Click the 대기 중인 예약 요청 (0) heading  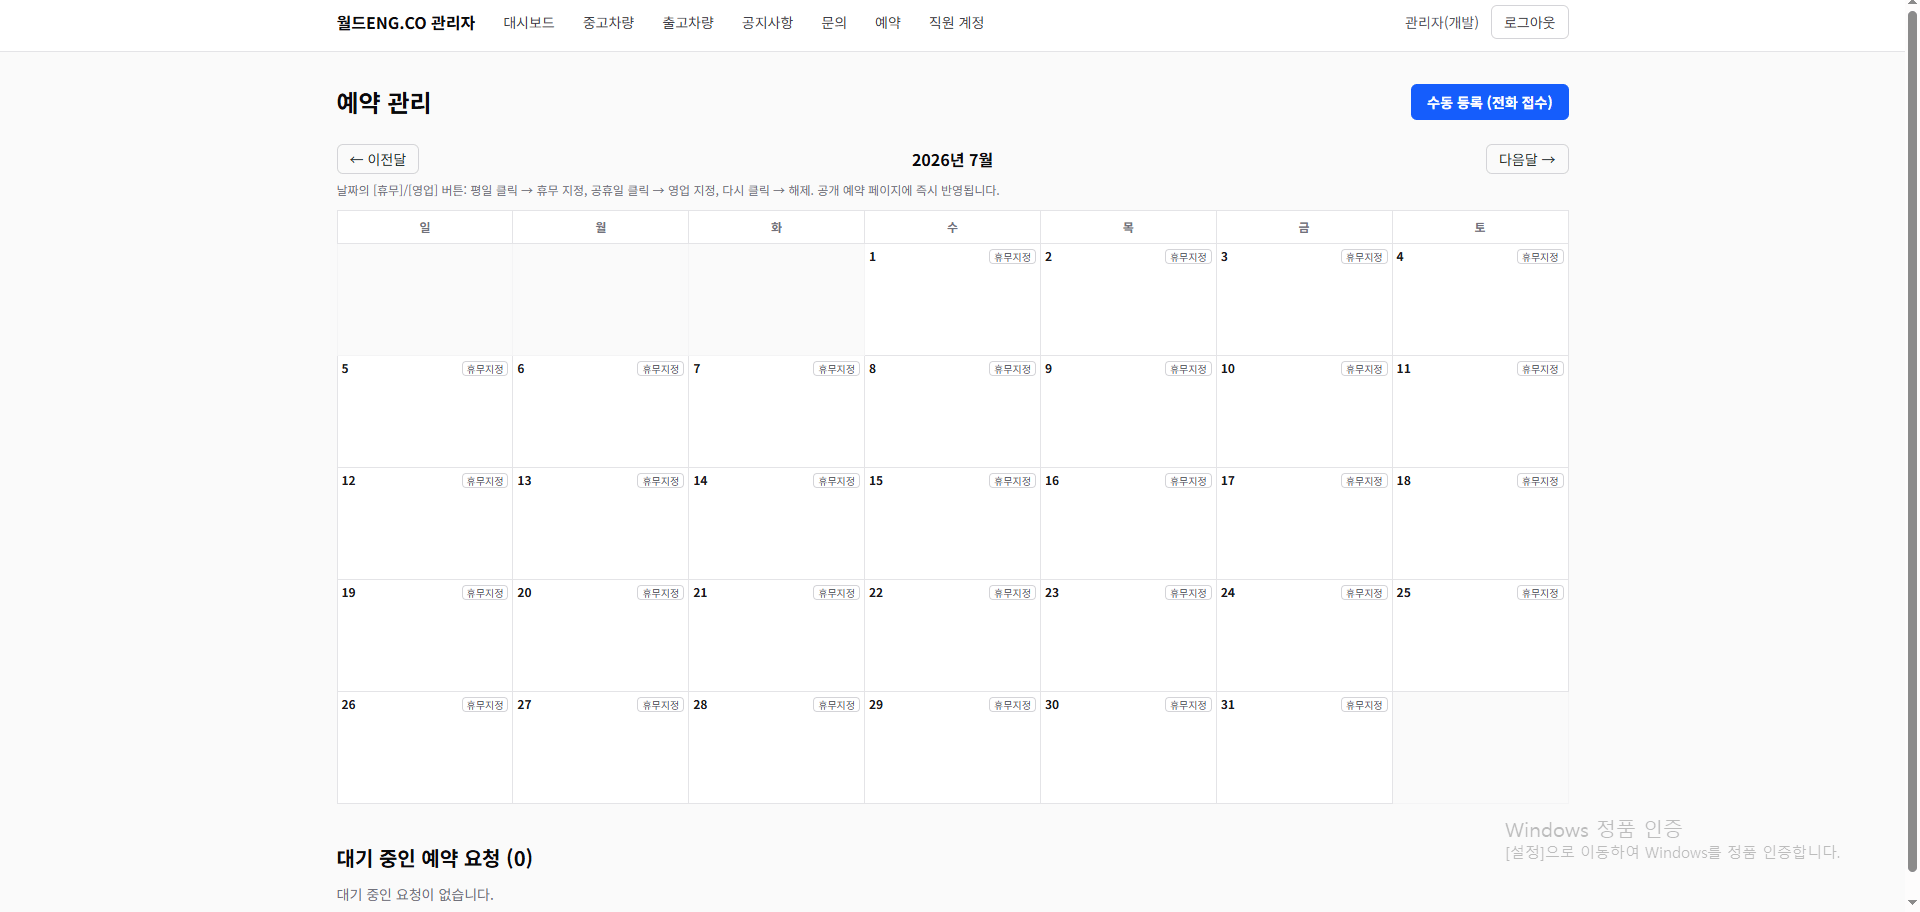435,858
